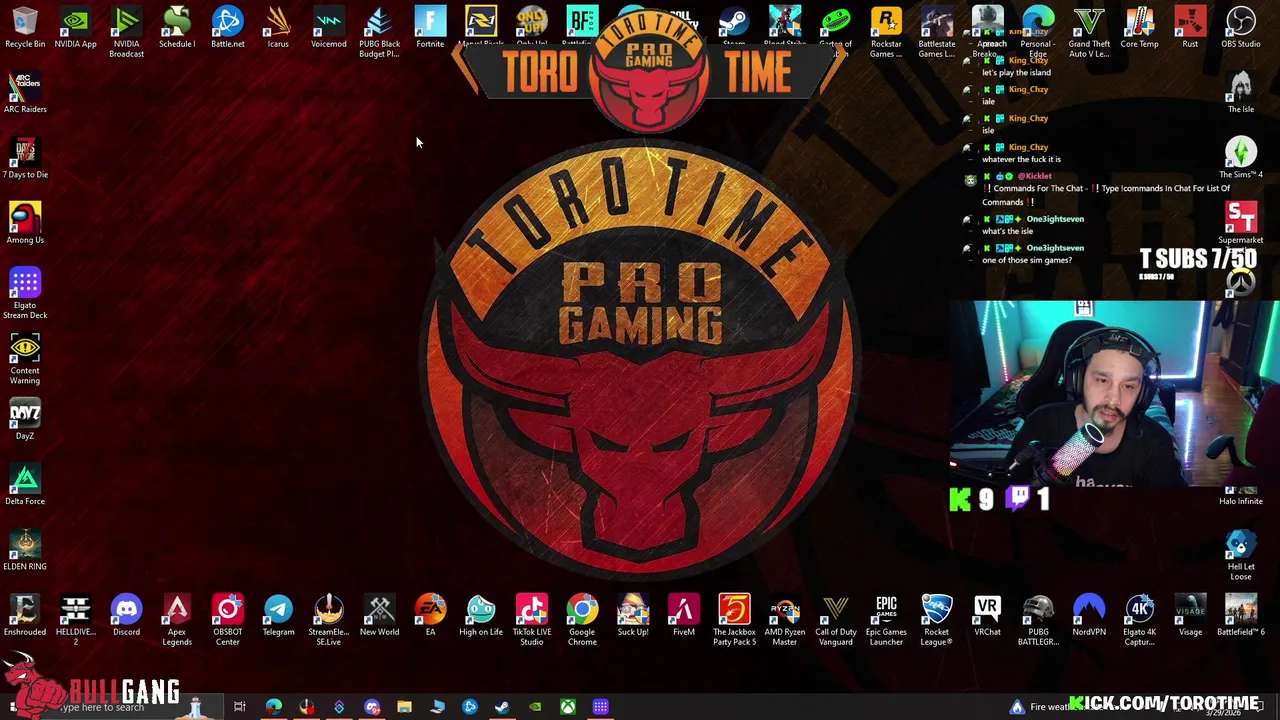This screenshot has height=720, width=1280.
Task: Select the Personal Edge desktop shortcut
Action: point(1038,32)
